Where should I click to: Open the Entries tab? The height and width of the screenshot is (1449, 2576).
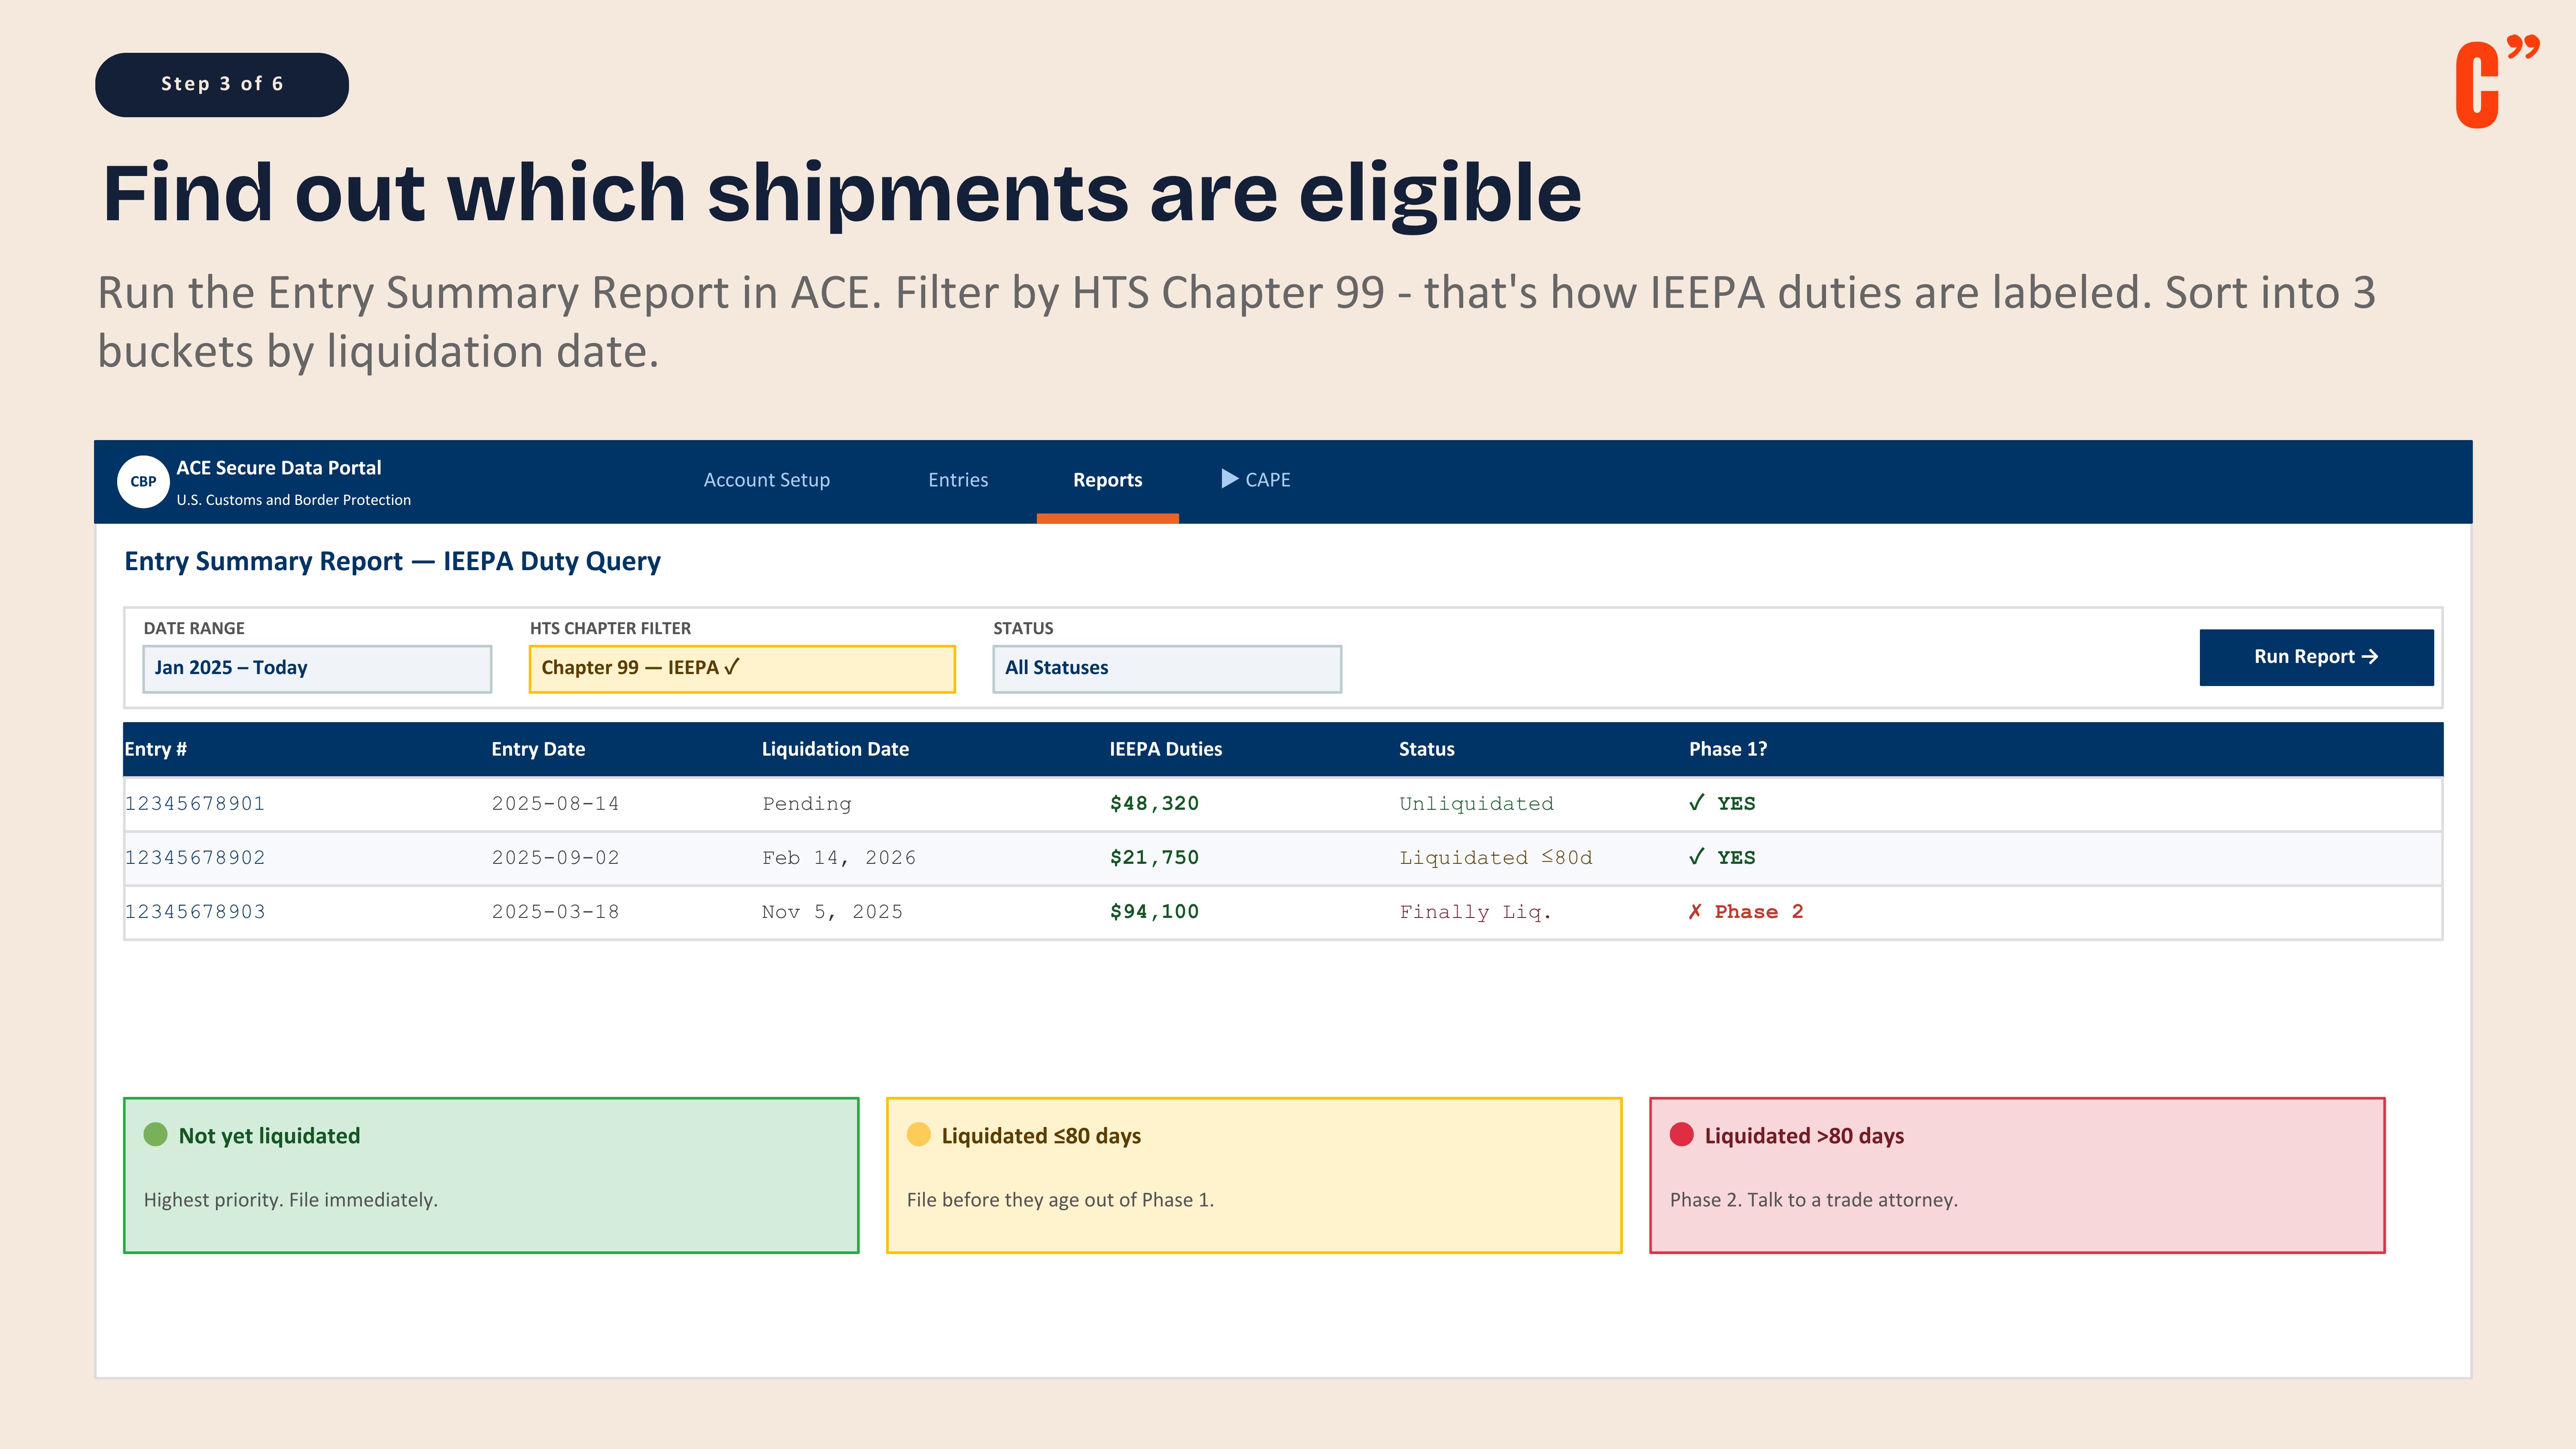point(957,480)
